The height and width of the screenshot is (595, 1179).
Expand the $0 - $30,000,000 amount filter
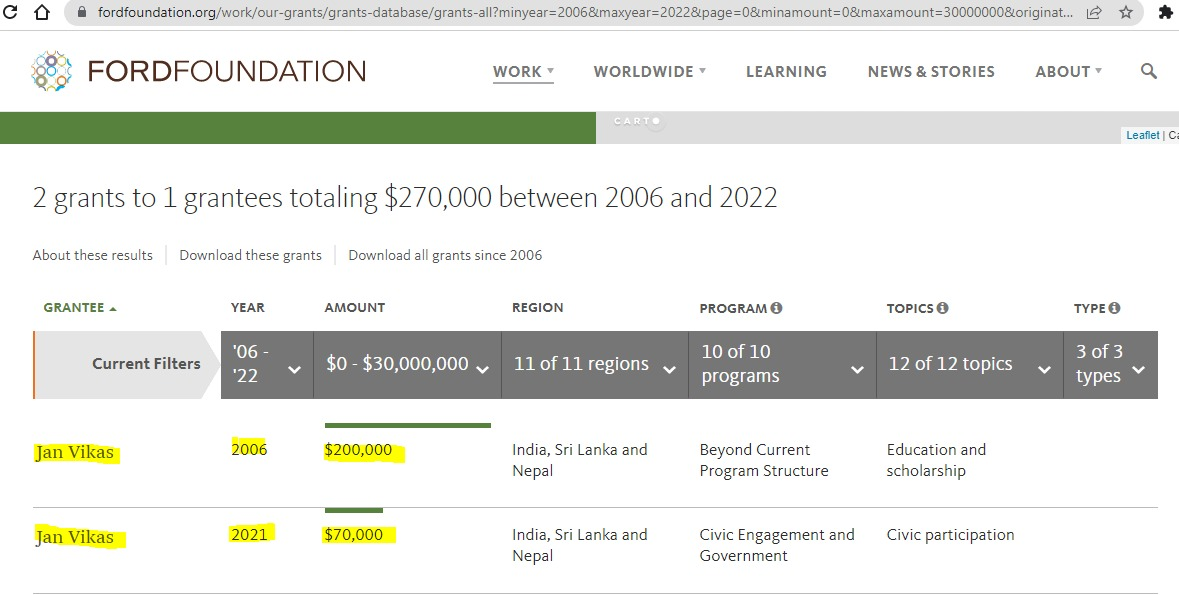(x=407, y=365)
